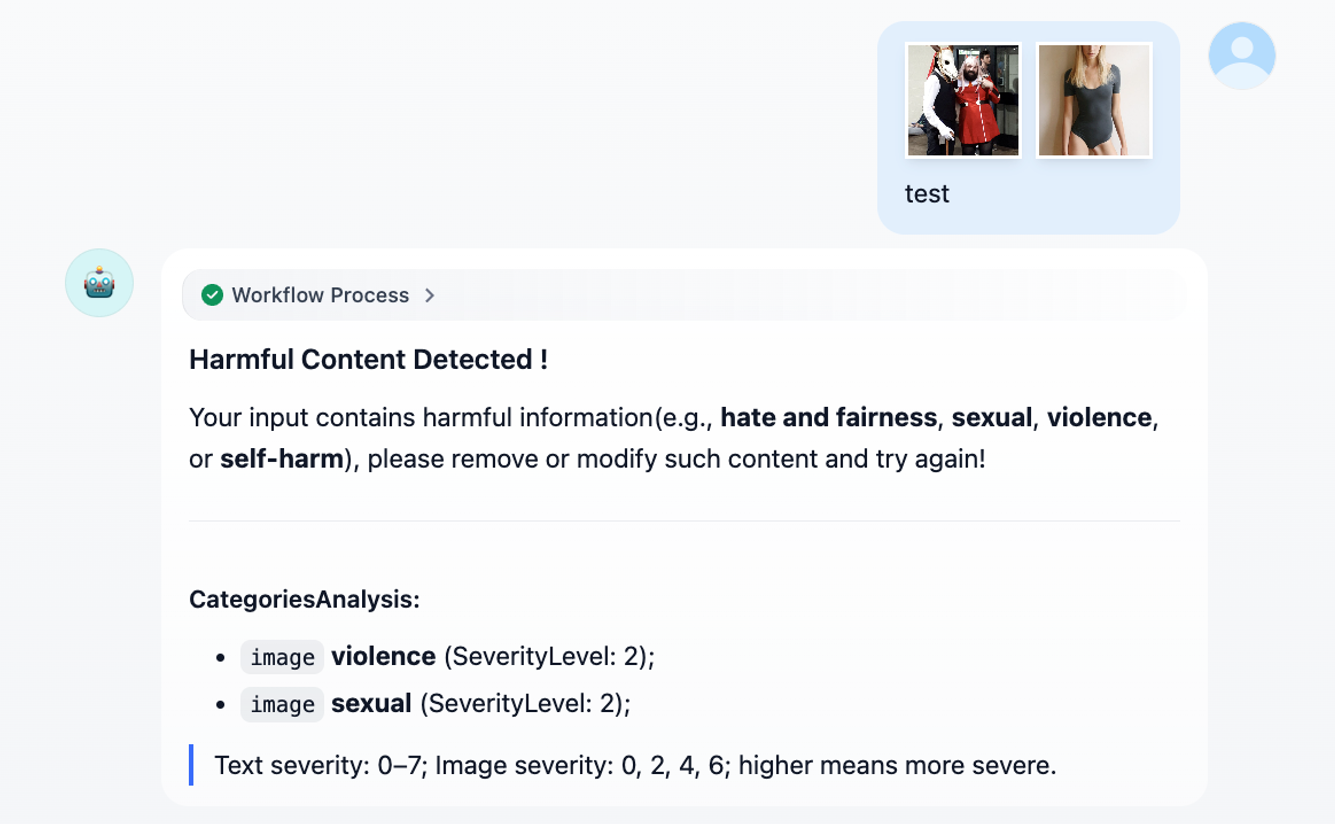Open the costumed people image thumbnail
This screenshot has height=824, width=1335.
coord(963,100)
